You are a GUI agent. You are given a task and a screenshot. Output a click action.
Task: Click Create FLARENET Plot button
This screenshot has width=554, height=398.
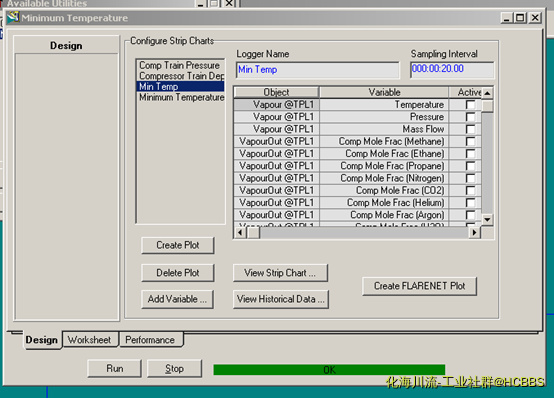click(x=419, y=286)
